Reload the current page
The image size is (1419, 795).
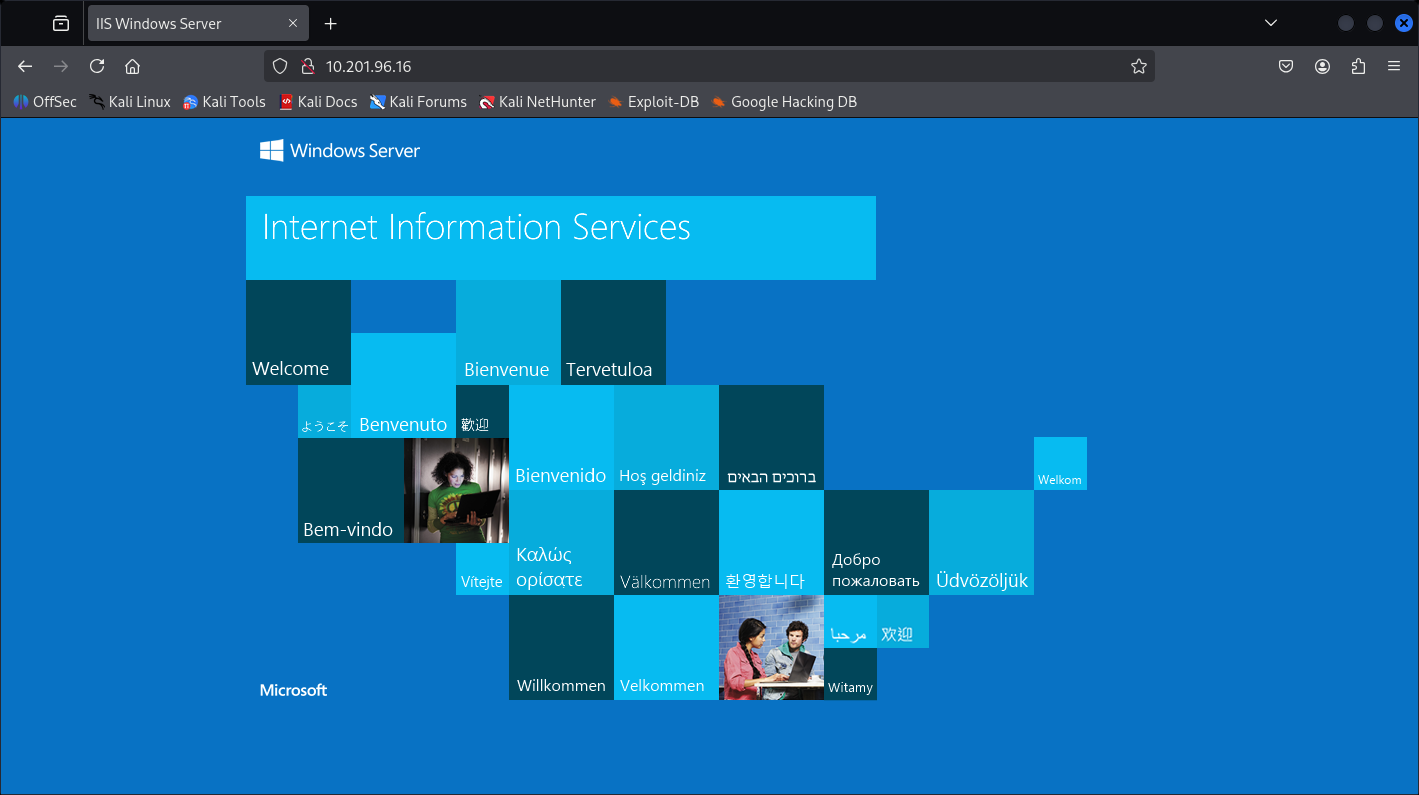pyautogui.click(x=97, y=66)
